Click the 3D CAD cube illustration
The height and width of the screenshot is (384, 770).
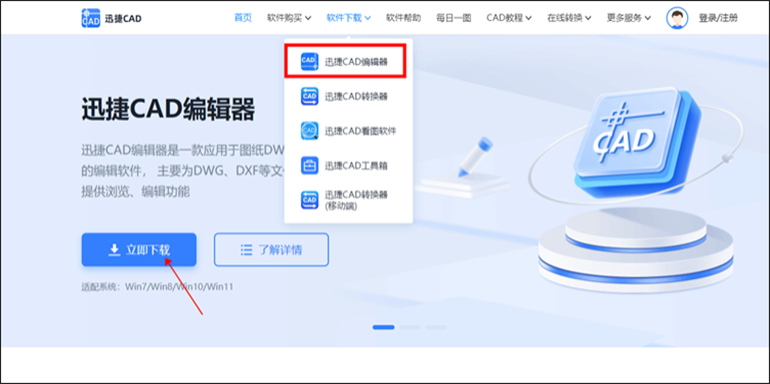637,141
